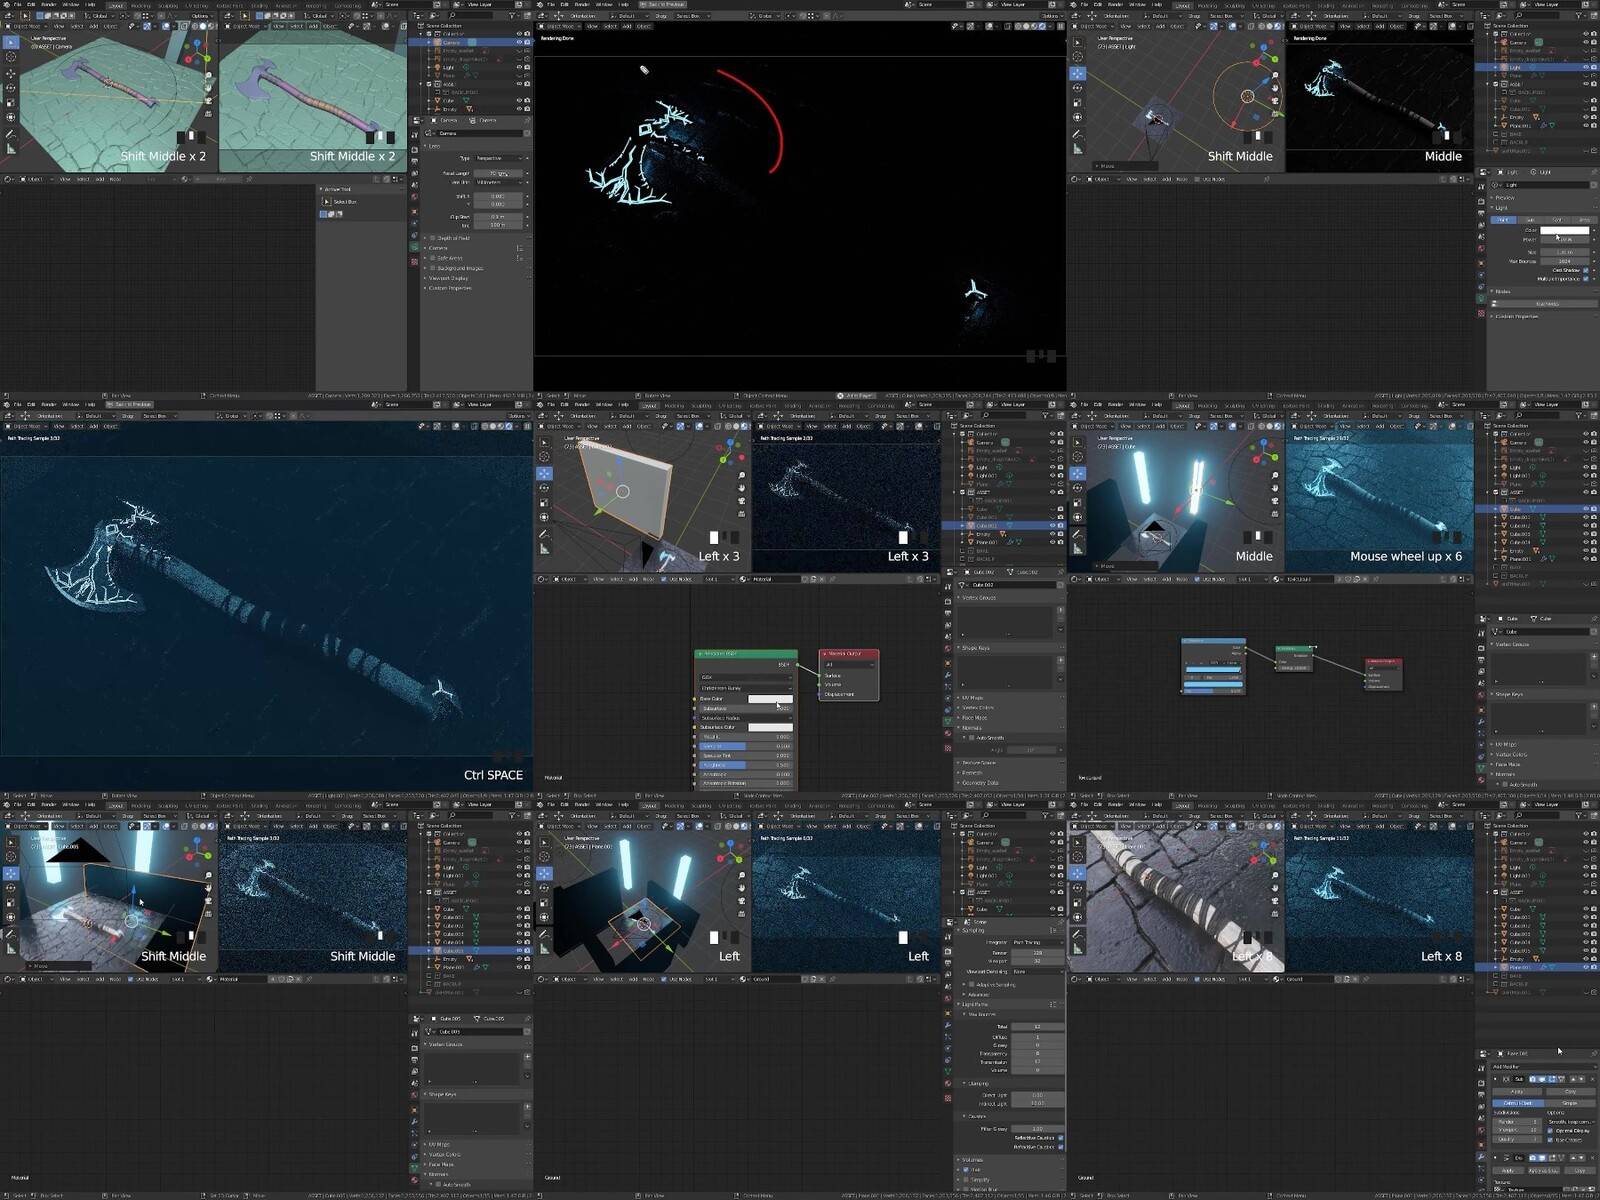Screen dimensions: 1600x1200
Task: Expand UV Maps section in the center window properties
Action: click(x=971, y=697)
